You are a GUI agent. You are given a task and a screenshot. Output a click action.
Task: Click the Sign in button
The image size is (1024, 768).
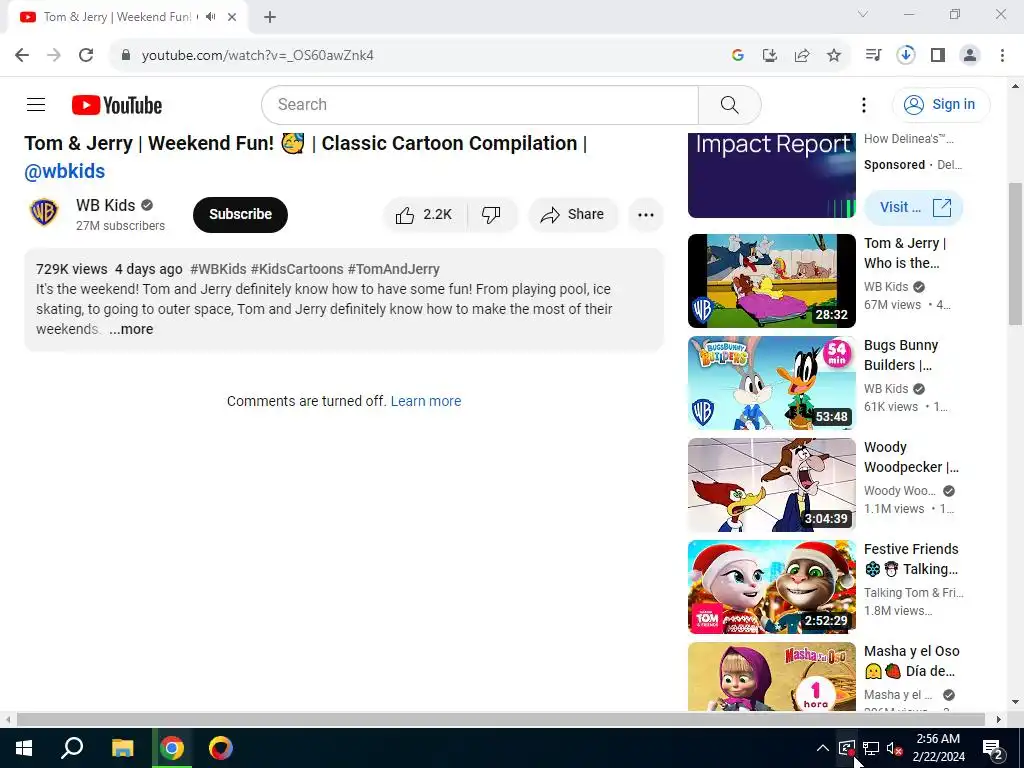click(941, 104)
